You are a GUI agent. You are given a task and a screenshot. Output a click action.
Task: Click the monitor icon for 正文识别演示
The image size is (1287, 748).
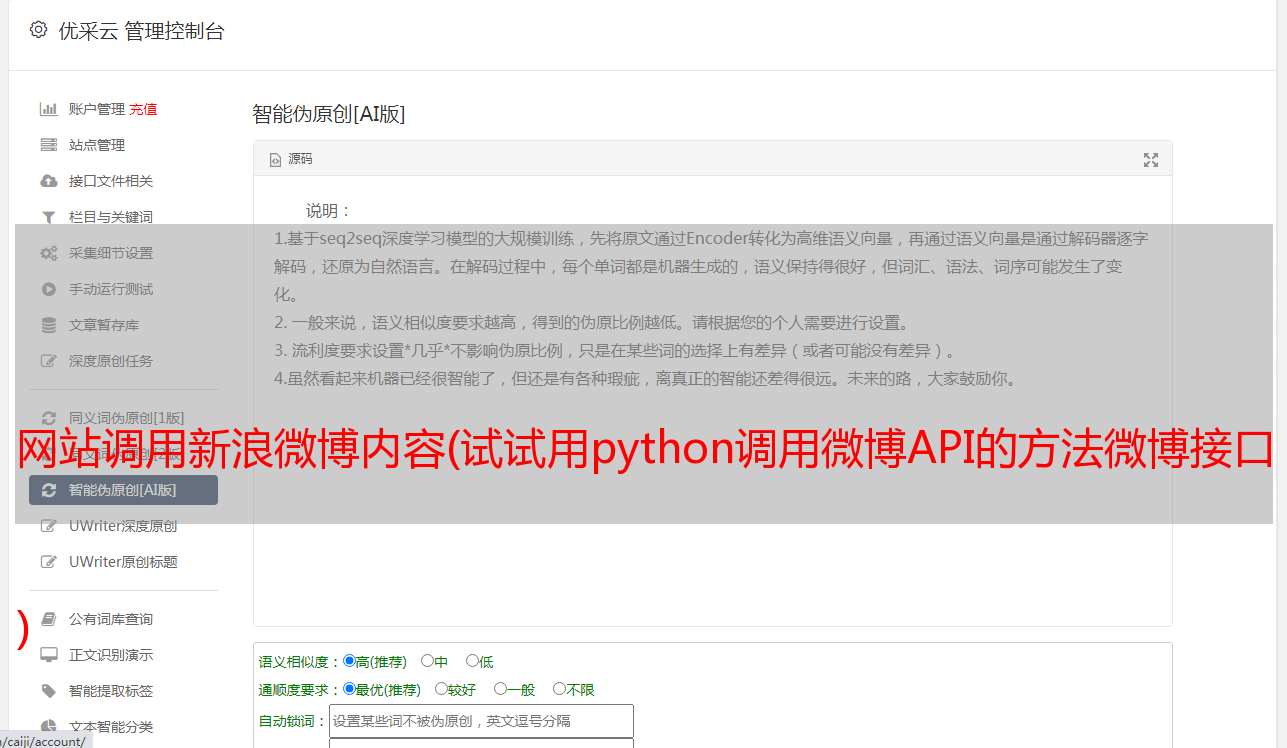[48, 655]
